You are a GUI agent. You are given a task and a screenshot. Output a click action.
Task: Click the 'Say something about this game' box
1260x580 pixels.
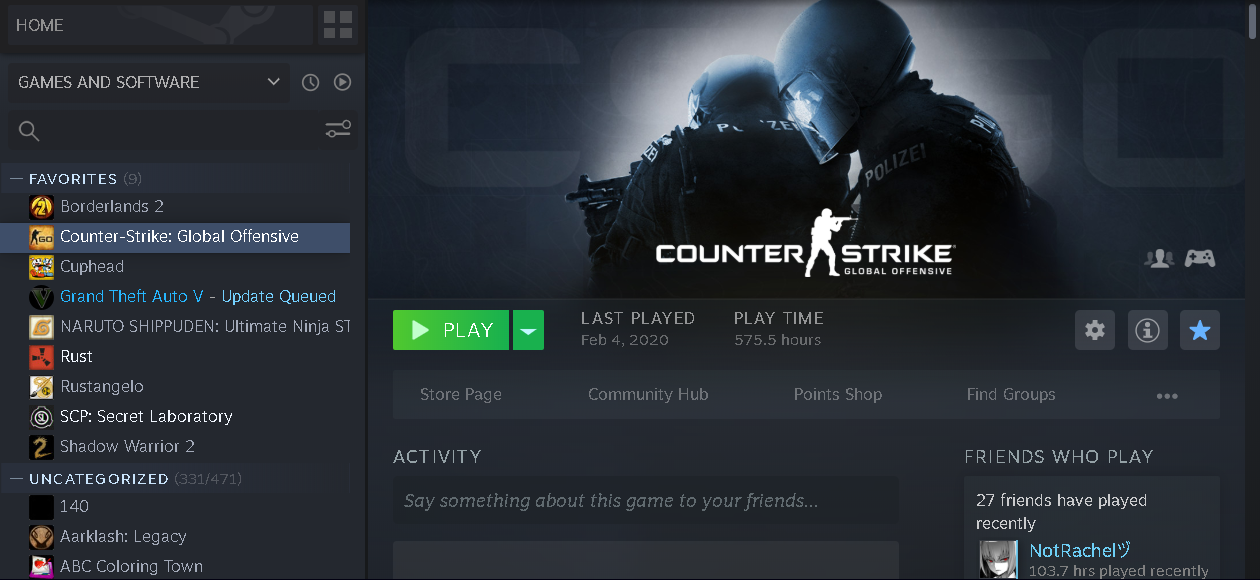tap(646, 501)
